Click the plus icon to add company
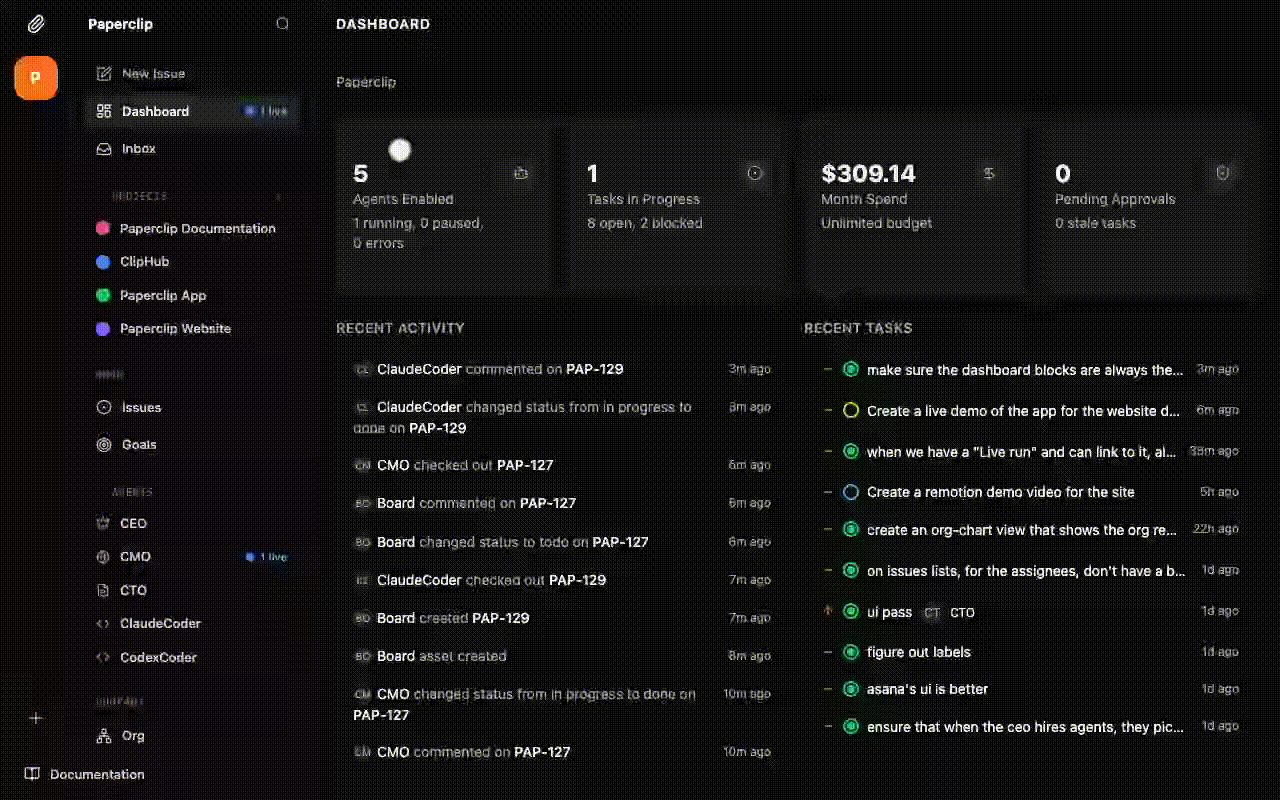The image size is (1280, 800). coord(36,718)
